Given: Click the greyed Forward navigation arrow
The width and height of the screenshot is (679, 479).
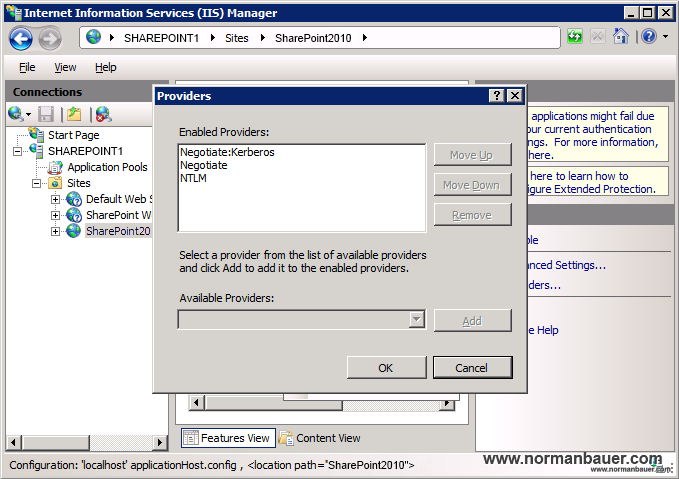Looking at the screenshot, I should coord(50,39).
